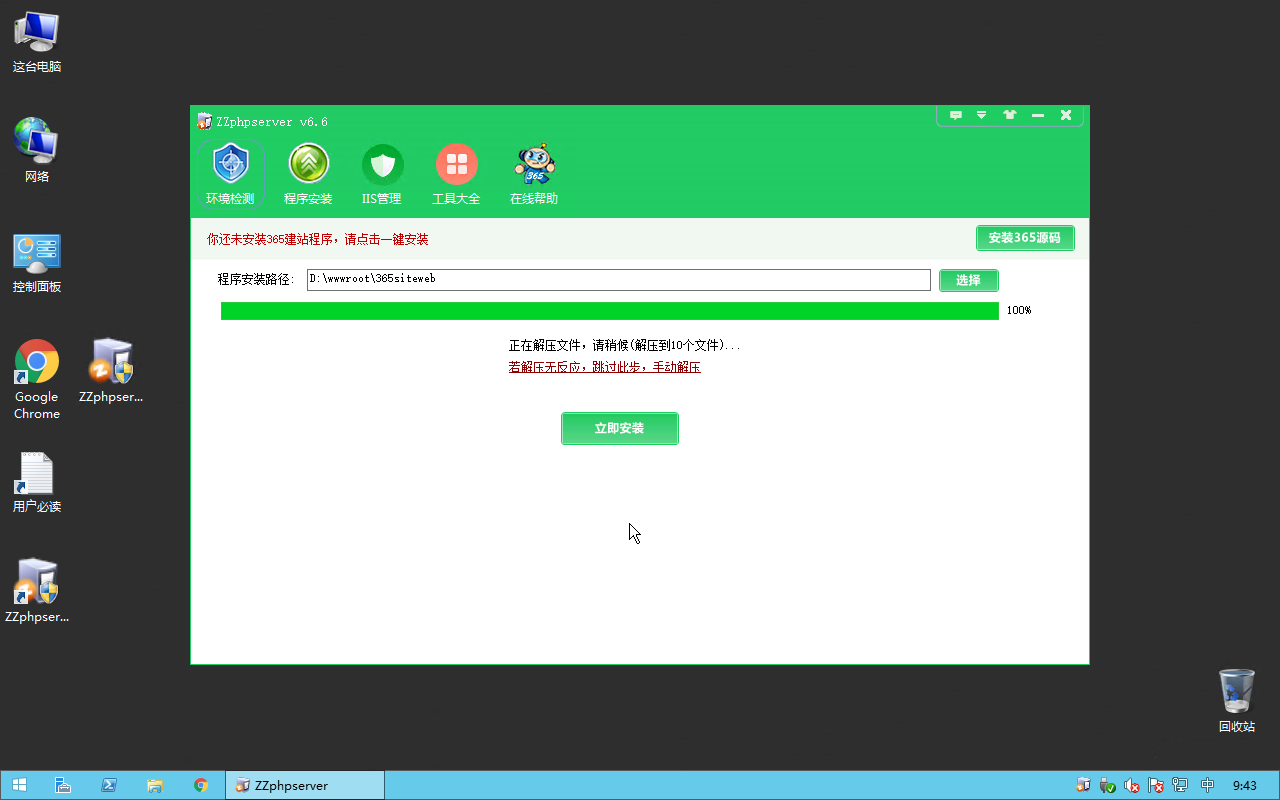Select the 网络 desktop icon

[x=37, y=152]
